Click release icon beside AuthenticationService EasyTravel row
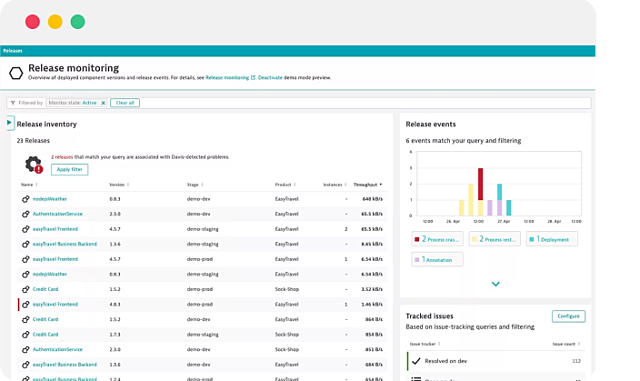This screenshot has height=381, width=640. coord(25,214)
